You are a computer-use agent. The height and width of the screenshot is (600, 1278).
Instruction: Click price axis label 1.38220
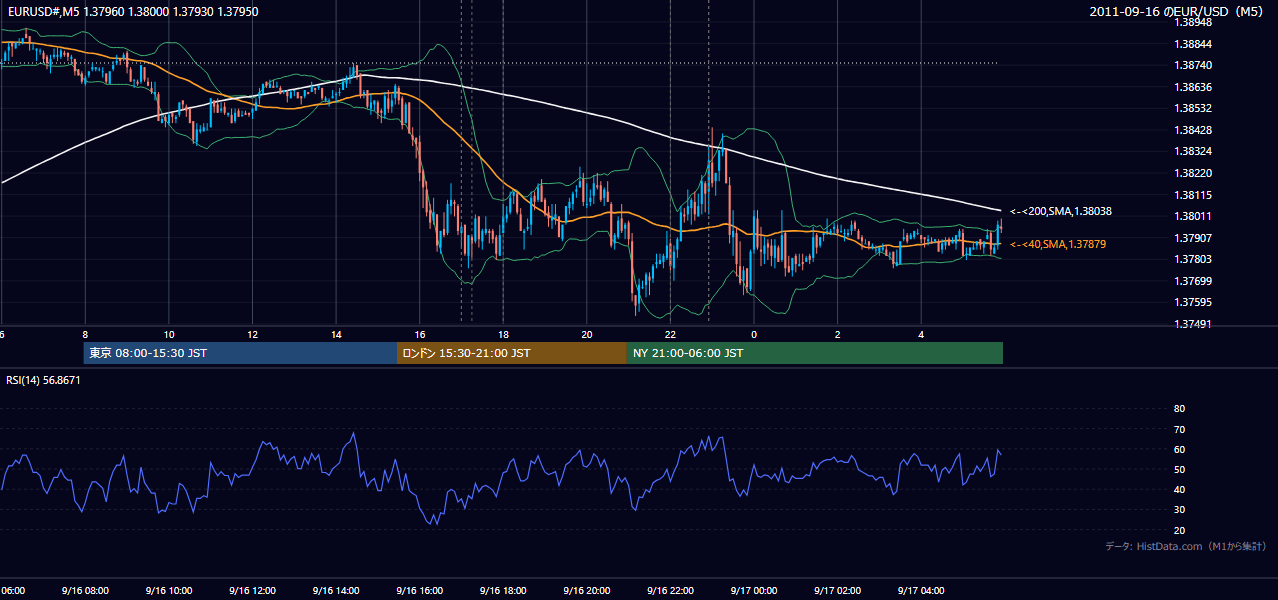1195,173
